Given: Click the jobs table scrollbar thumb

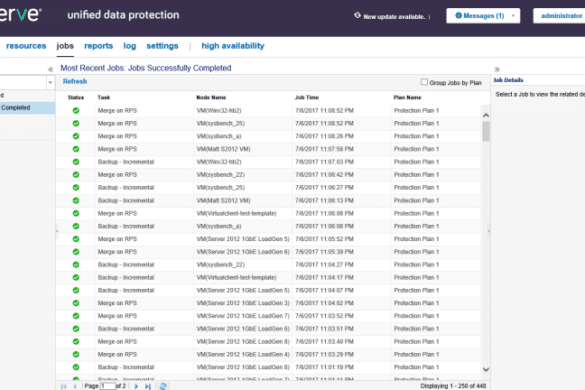Looking at the screenshot, I should [486, 131].
